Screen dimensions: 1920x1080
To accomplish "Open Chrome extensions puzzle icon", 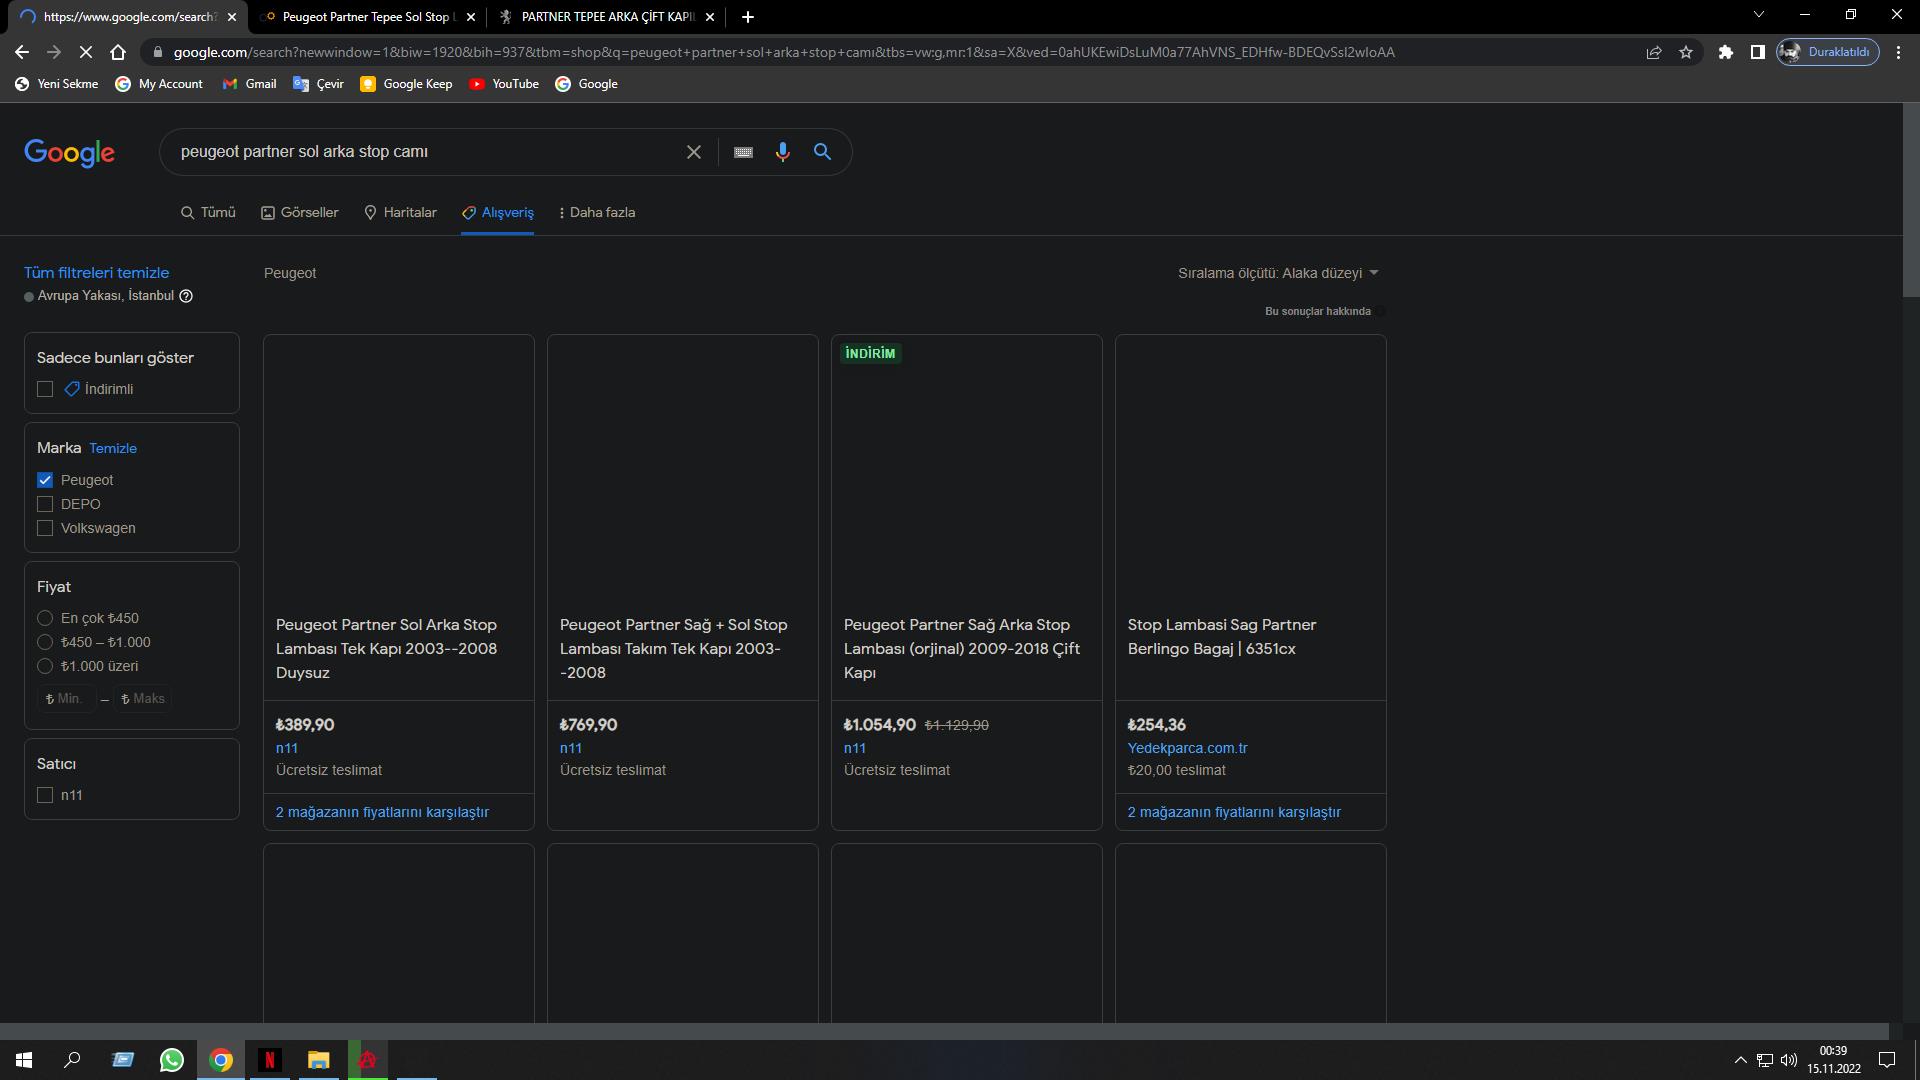I will click(1725, 52).
